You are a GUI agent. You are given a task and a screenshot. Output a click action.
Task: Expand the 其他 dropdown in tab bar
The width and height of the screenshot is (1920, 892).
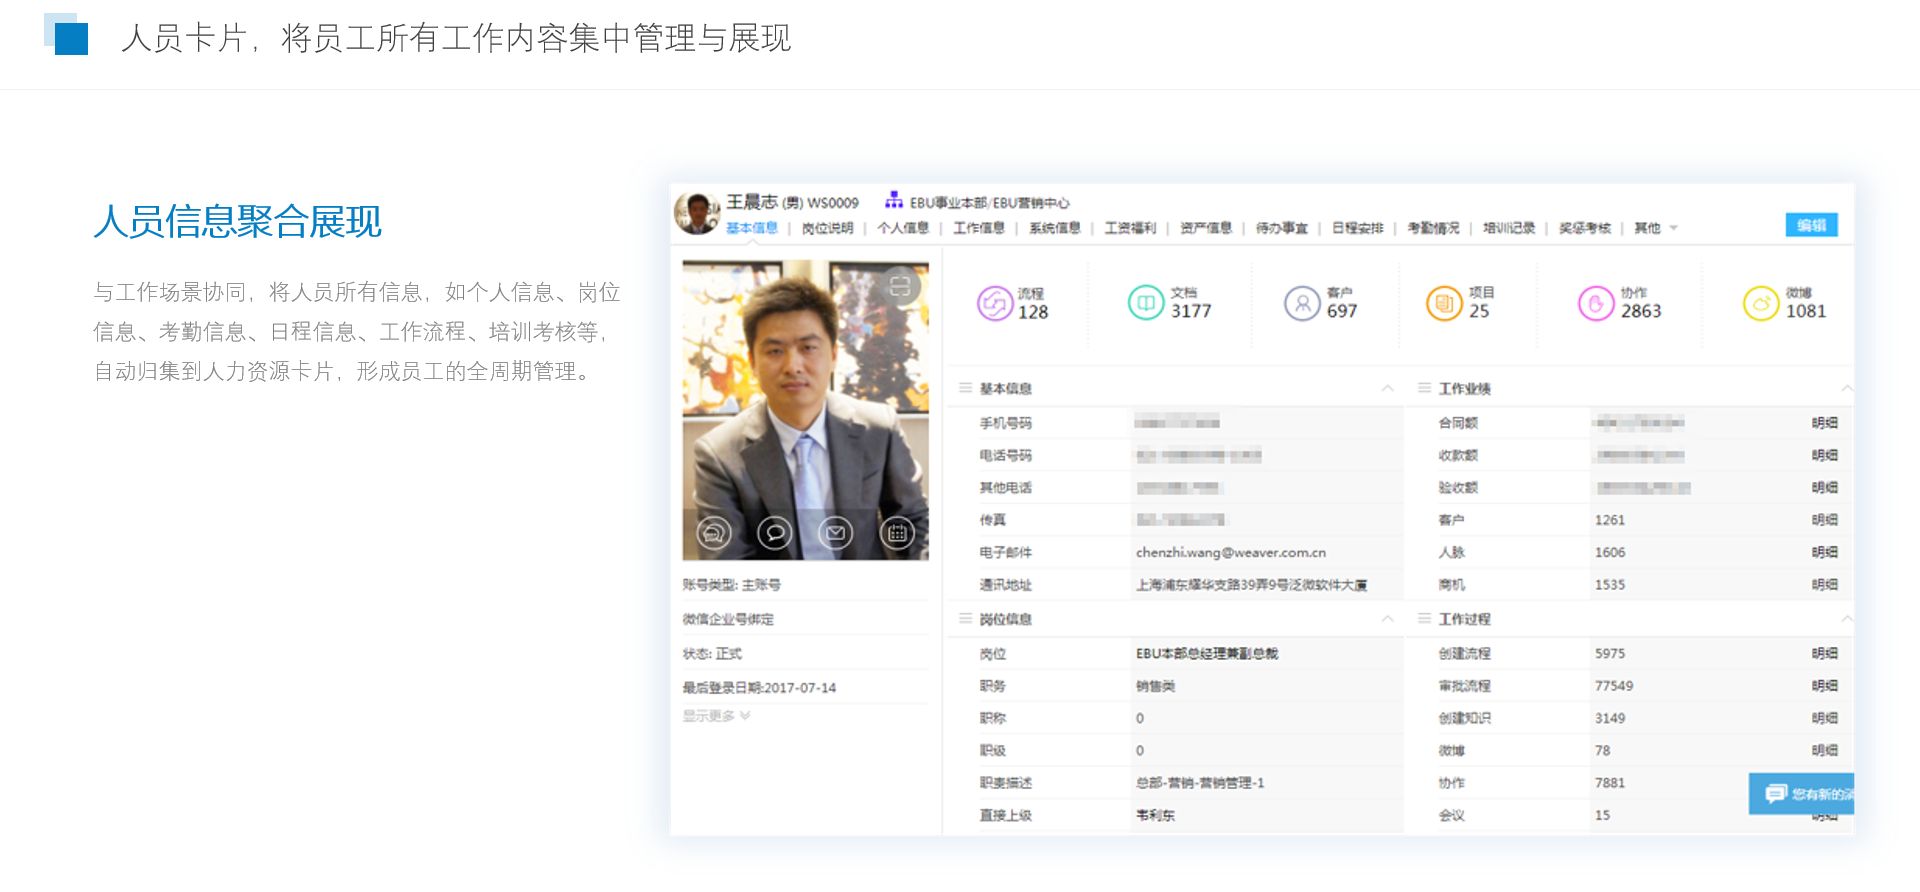(x=1674, y=228)
